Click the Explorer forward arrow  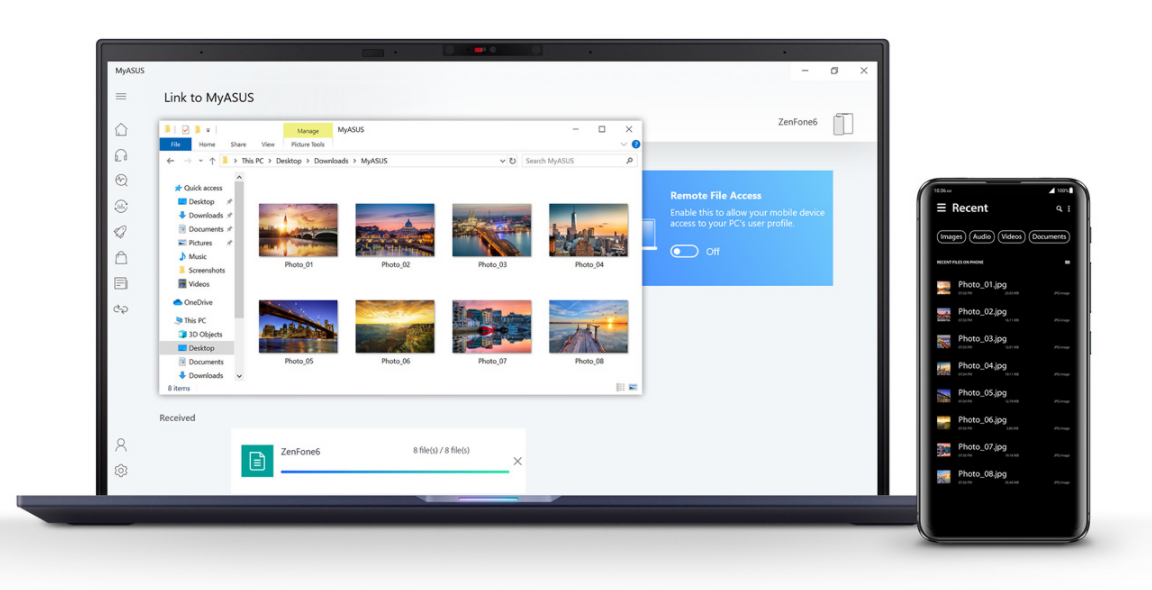187,161
